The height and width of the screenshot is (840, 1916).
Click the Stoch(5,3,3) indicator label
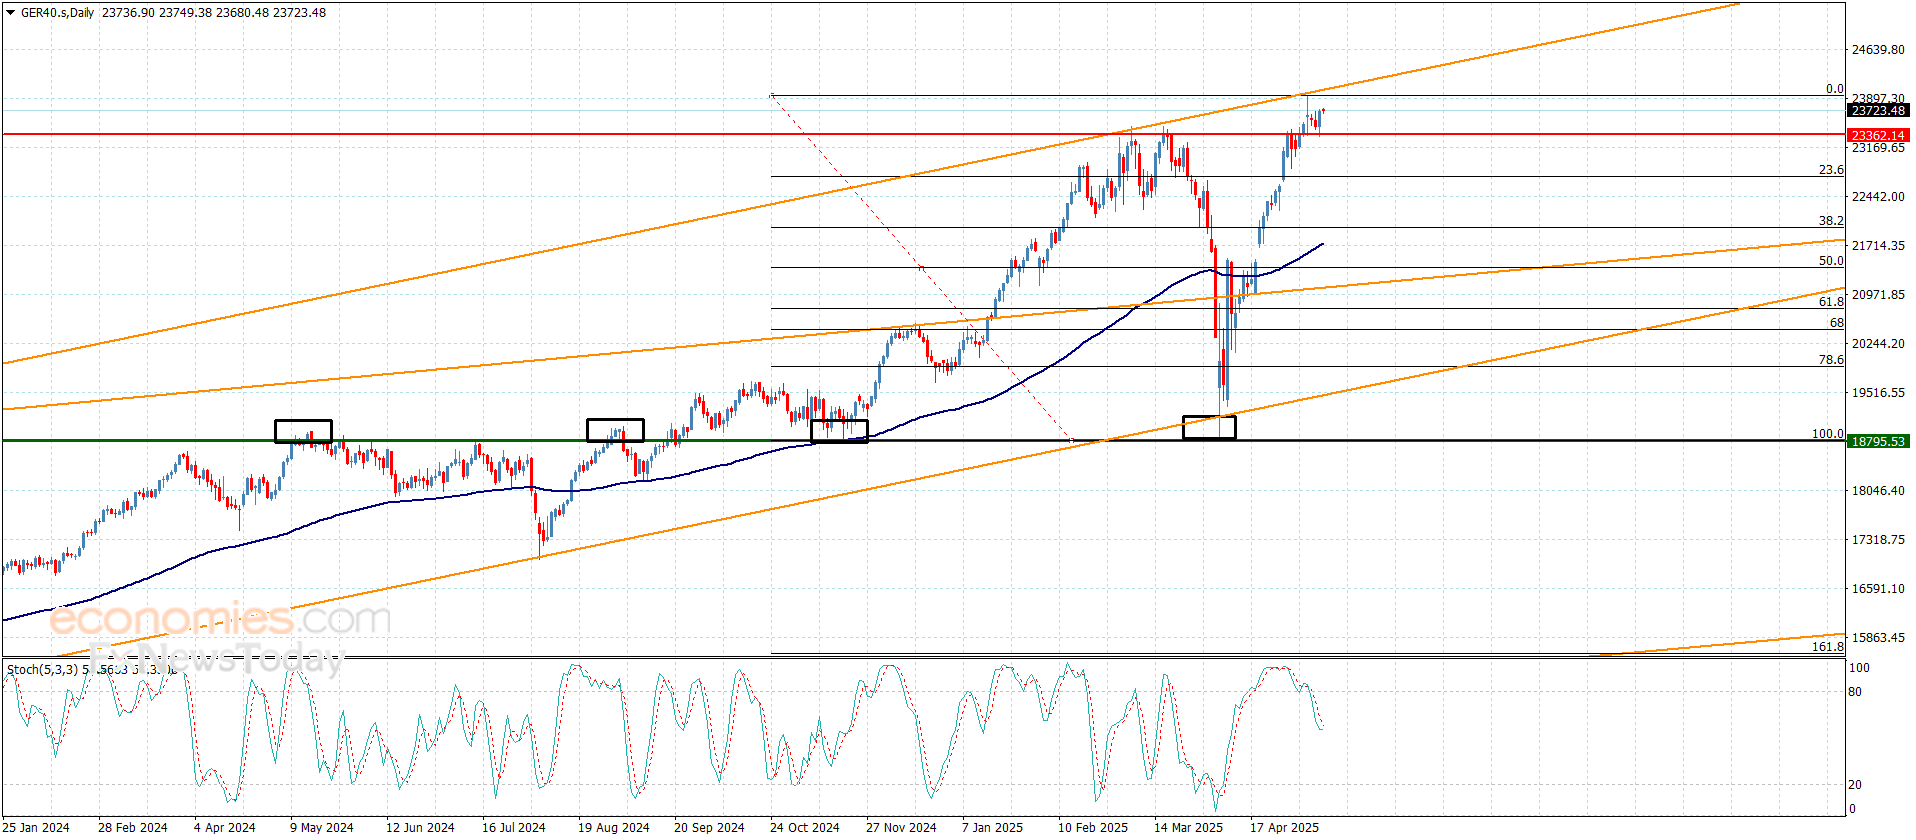42,669
